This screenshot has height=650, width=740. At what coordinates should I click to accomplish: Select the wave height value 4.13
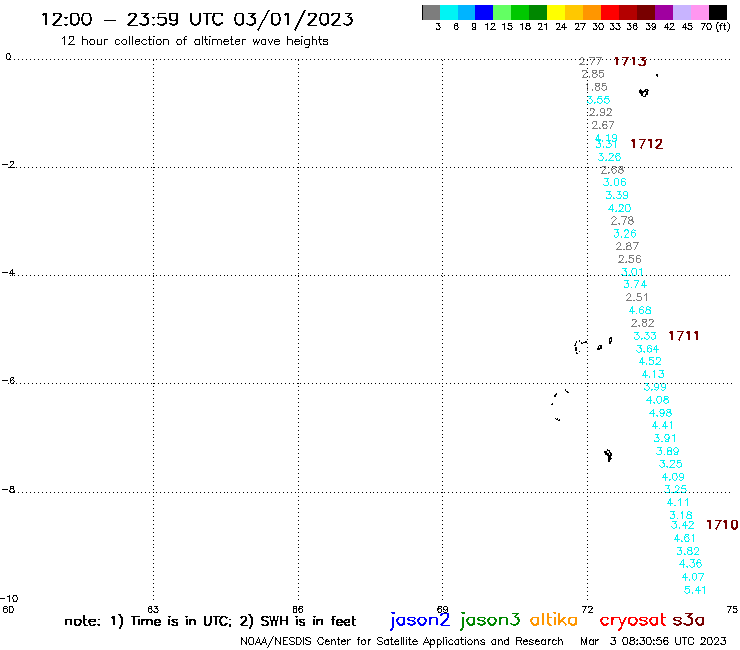pyautogui.click(x=653, y=374)
